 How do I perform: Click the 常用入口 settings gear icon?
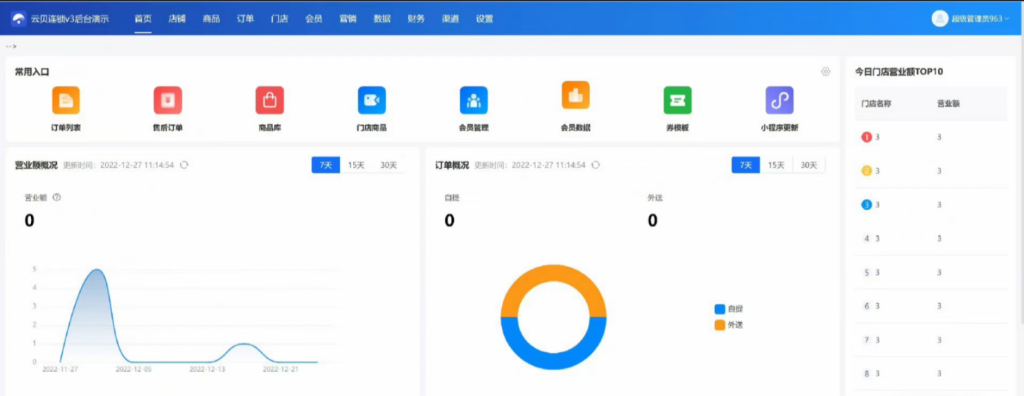(x=825, y=72)
